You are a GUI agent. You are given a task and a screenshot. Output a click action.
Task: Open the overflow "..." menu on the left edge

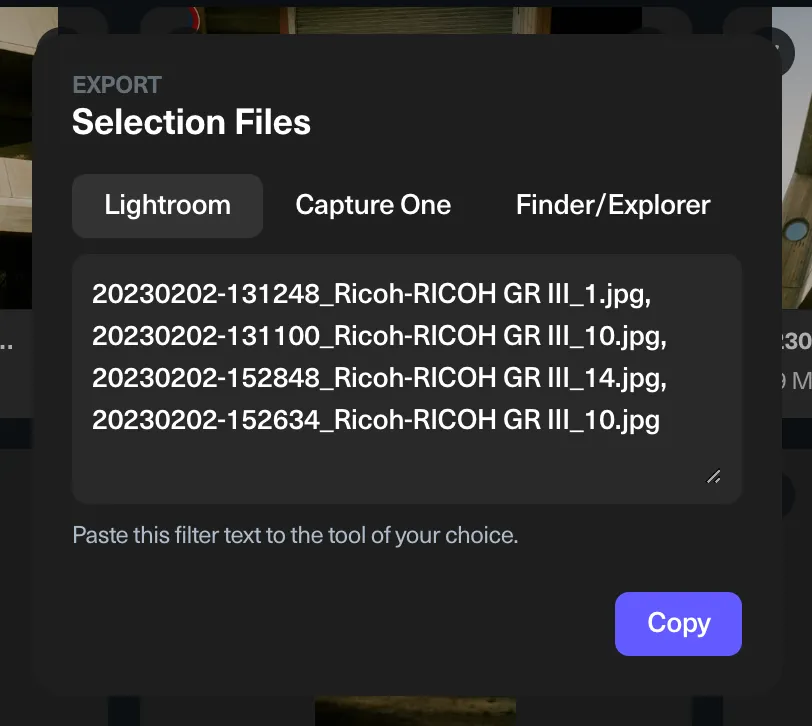point(8,345)
